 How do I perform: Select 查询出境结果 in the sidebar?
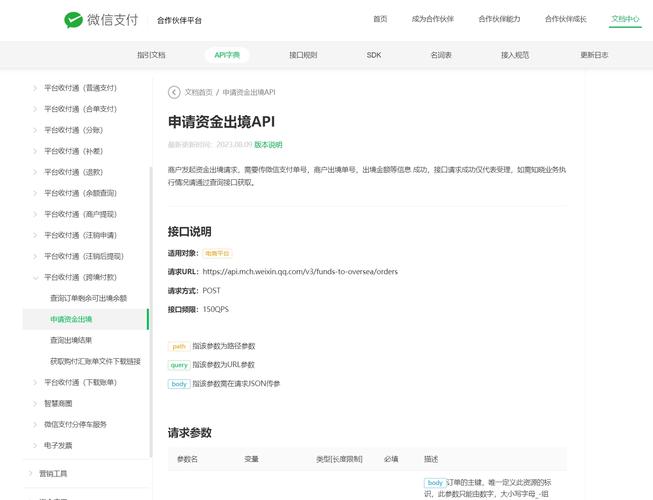(x=76, y=340)
